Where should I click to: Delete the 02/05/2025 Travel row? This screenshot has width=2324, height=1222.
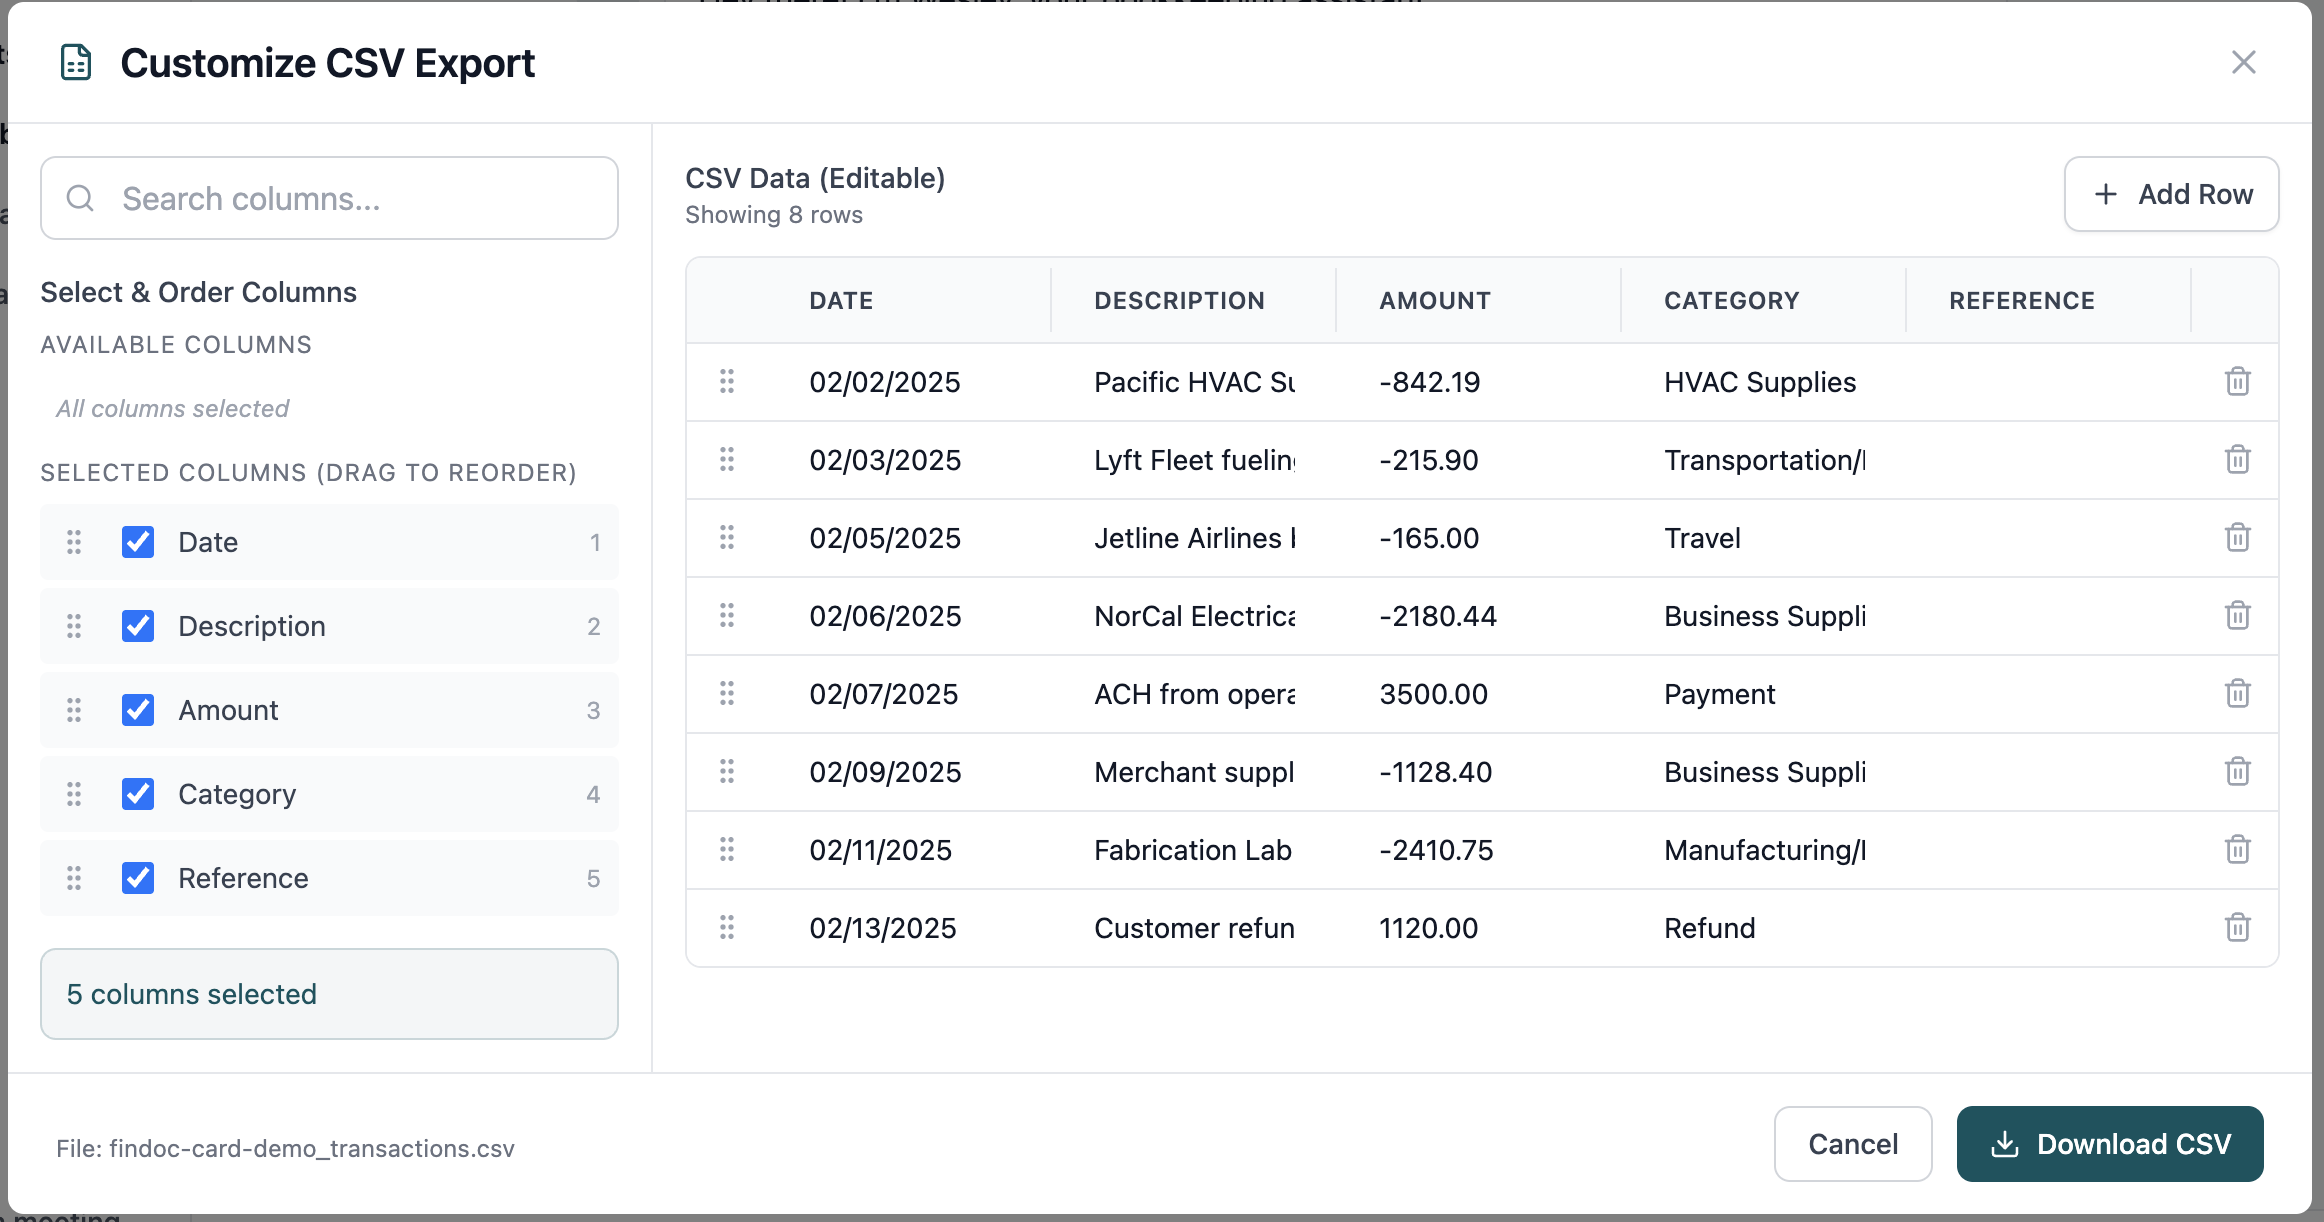[2237, 537]
